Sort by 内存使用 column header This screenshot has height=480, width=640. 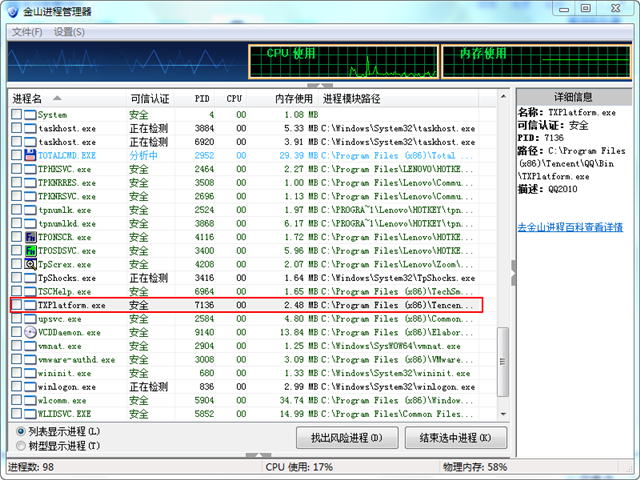tap(282, 98)
